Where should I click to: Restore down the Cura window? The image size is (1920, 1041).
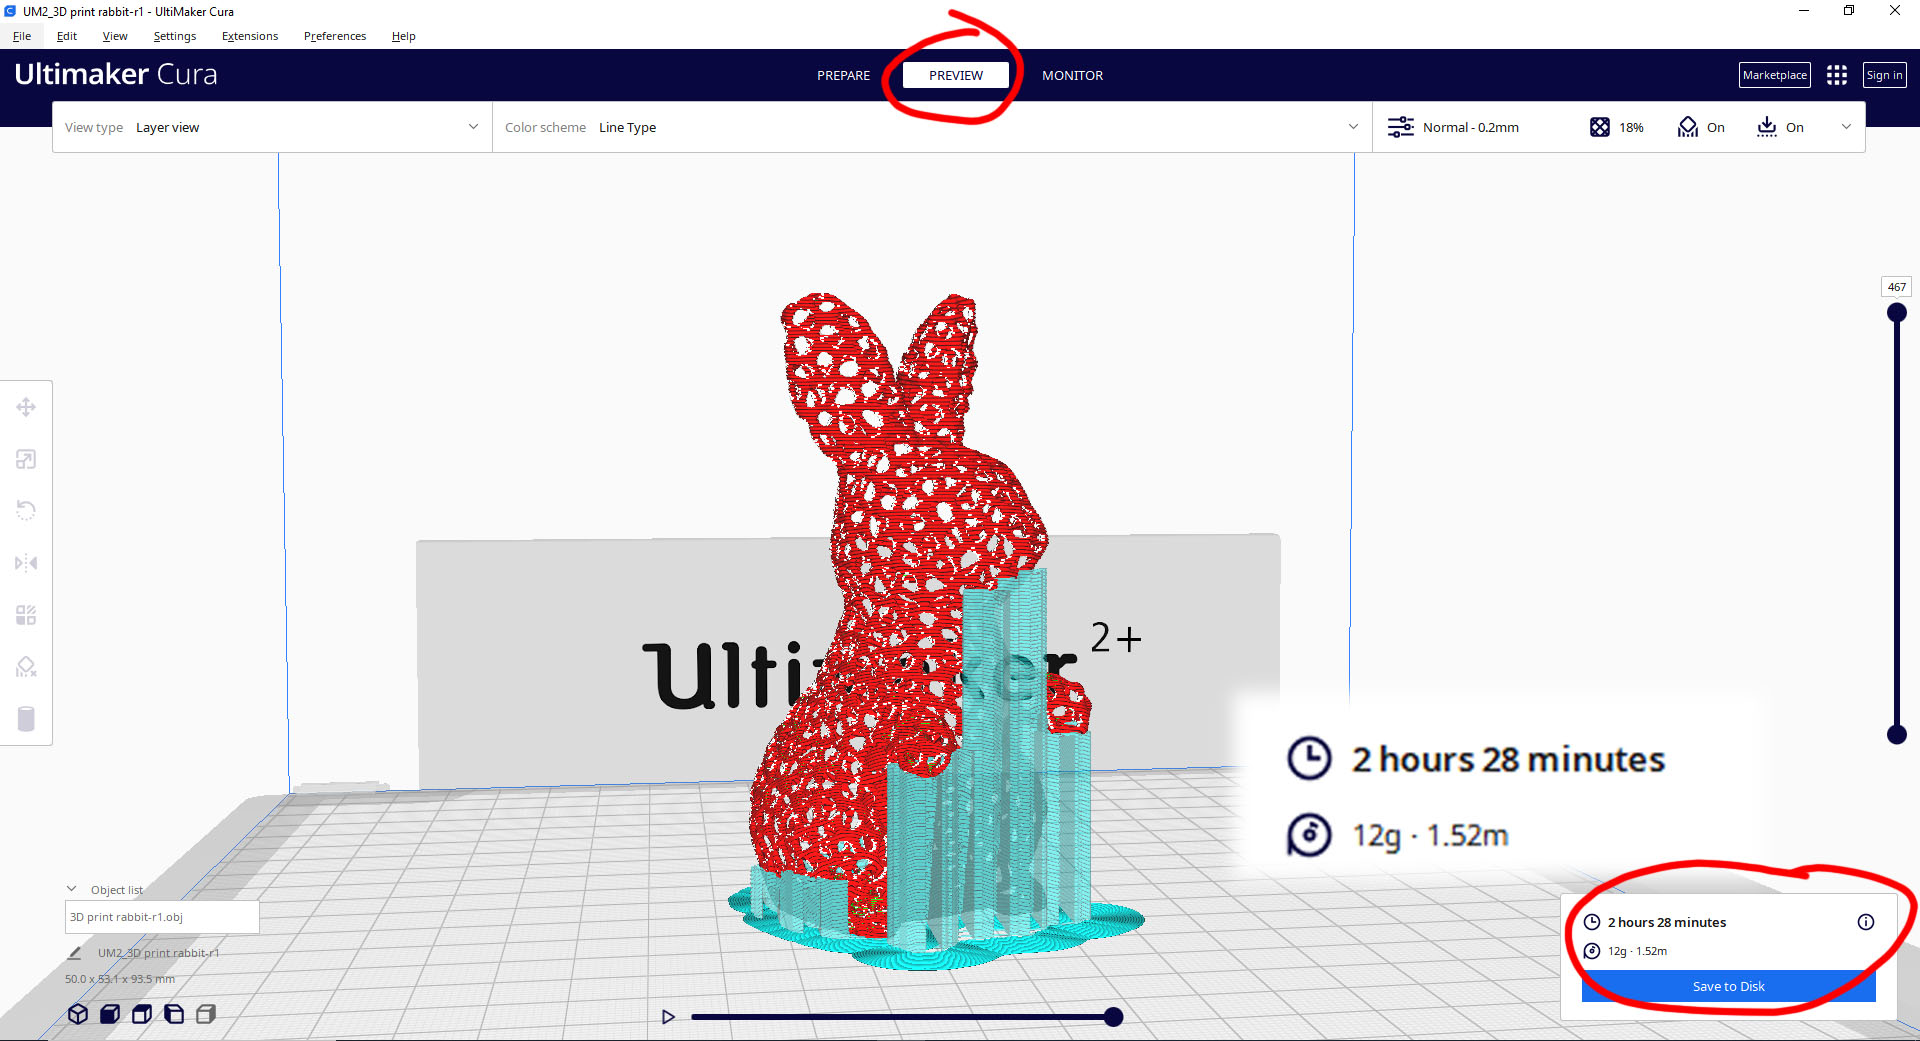[1849, 11]
